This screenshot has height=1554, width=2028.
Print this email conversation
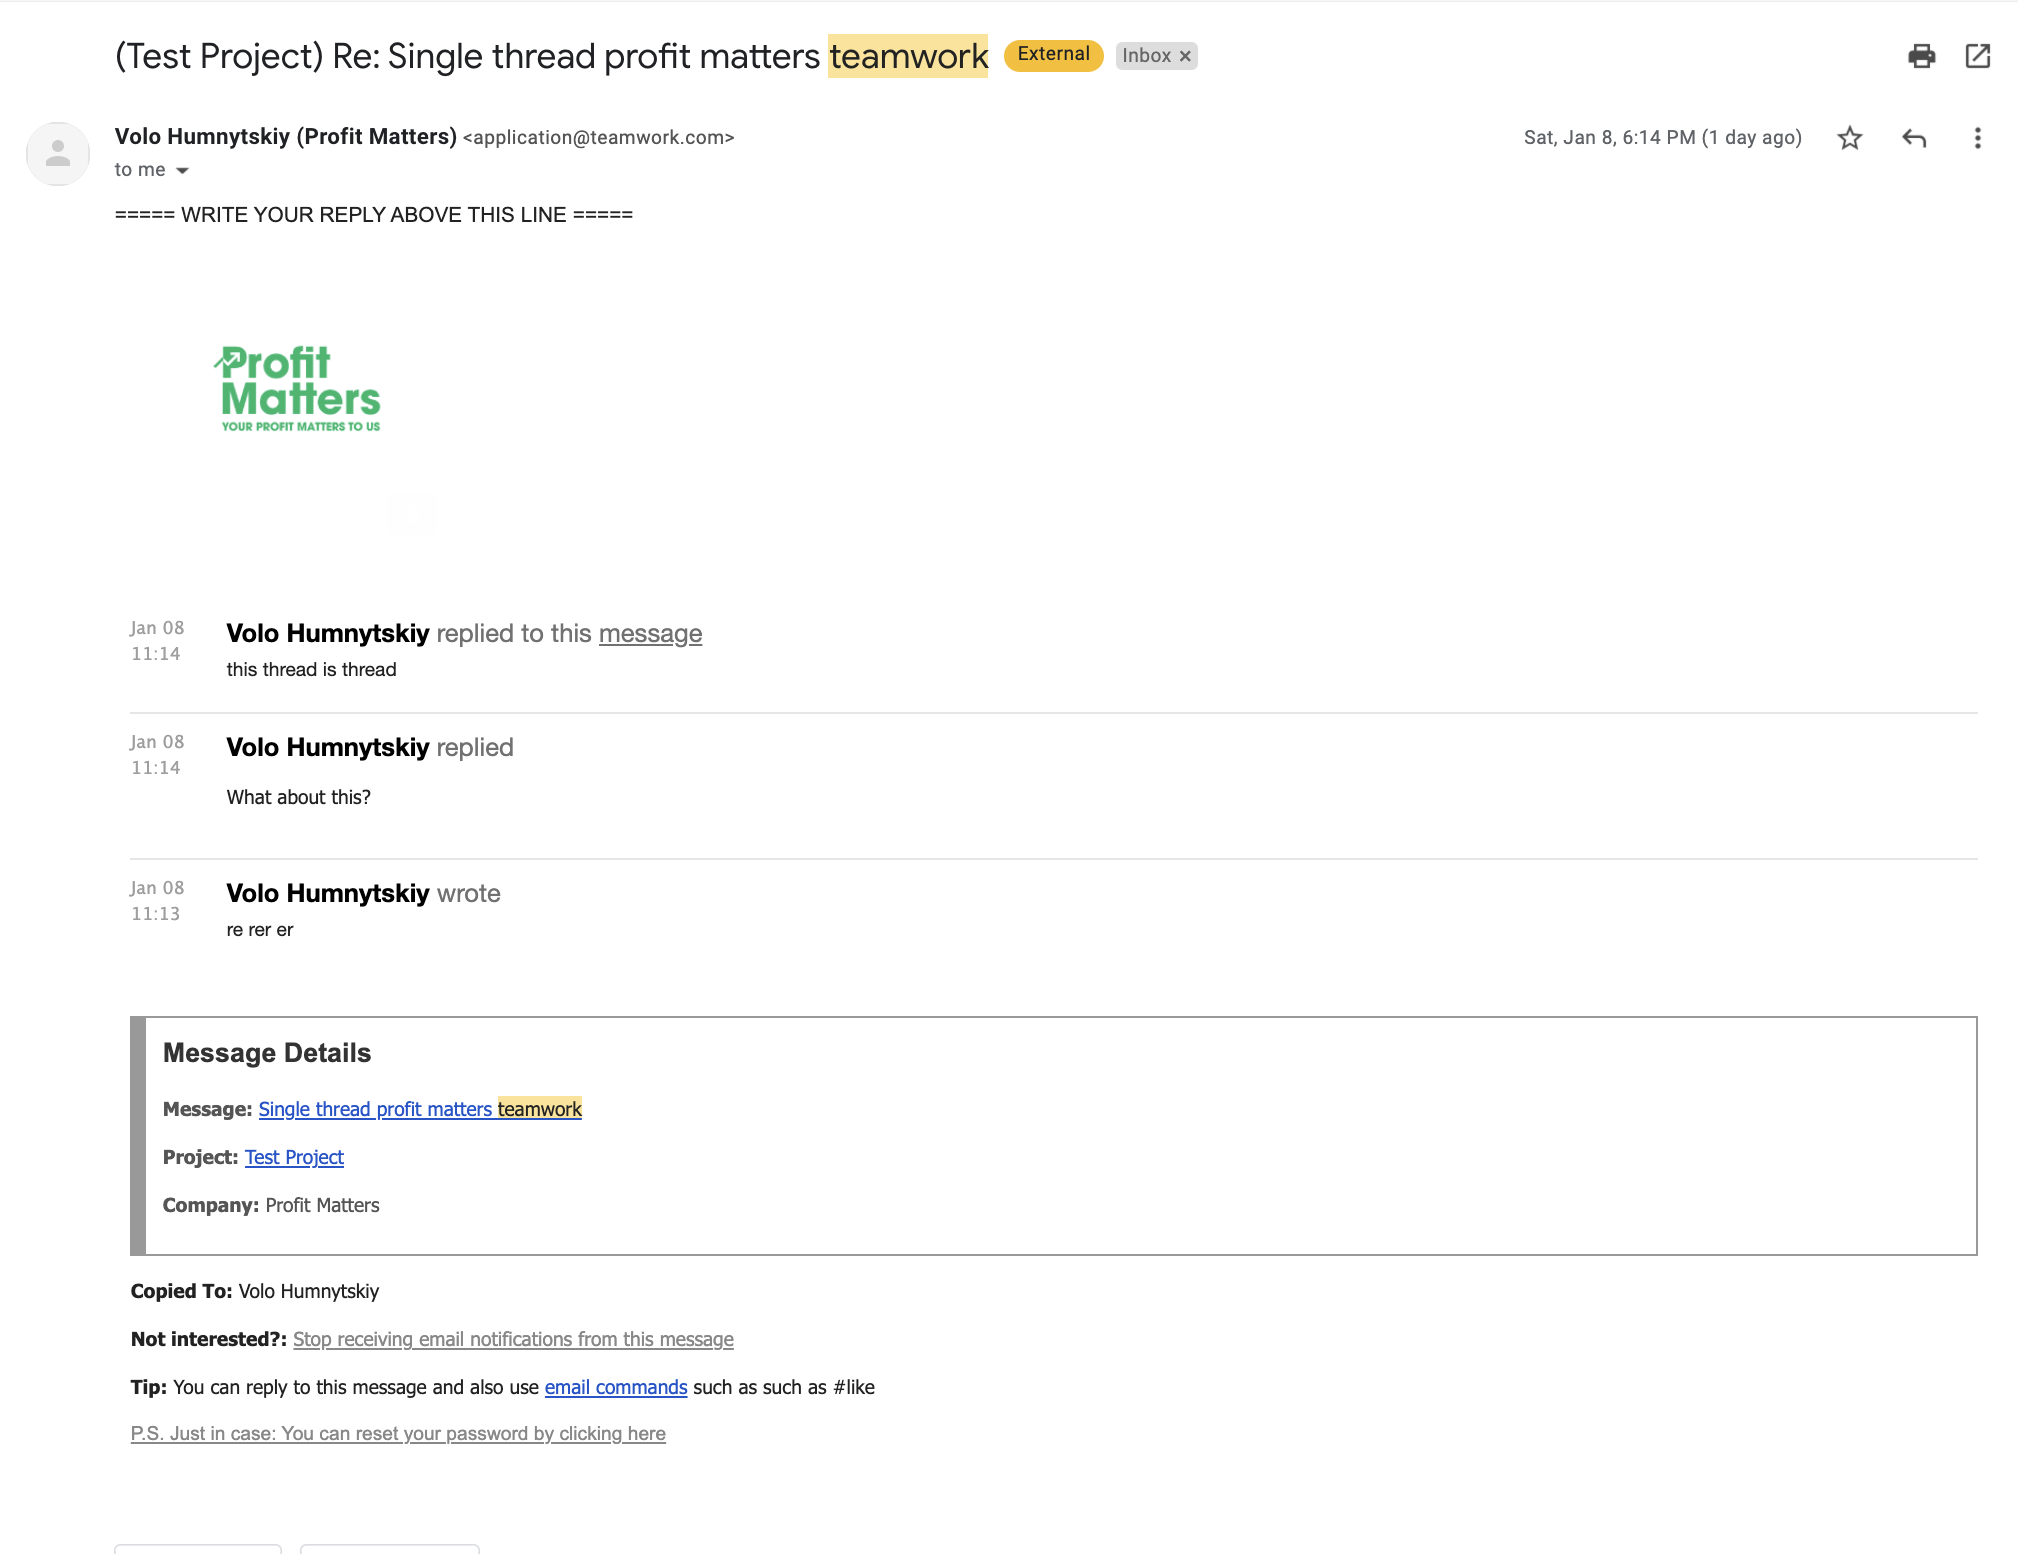click(x=1921, y=56)
